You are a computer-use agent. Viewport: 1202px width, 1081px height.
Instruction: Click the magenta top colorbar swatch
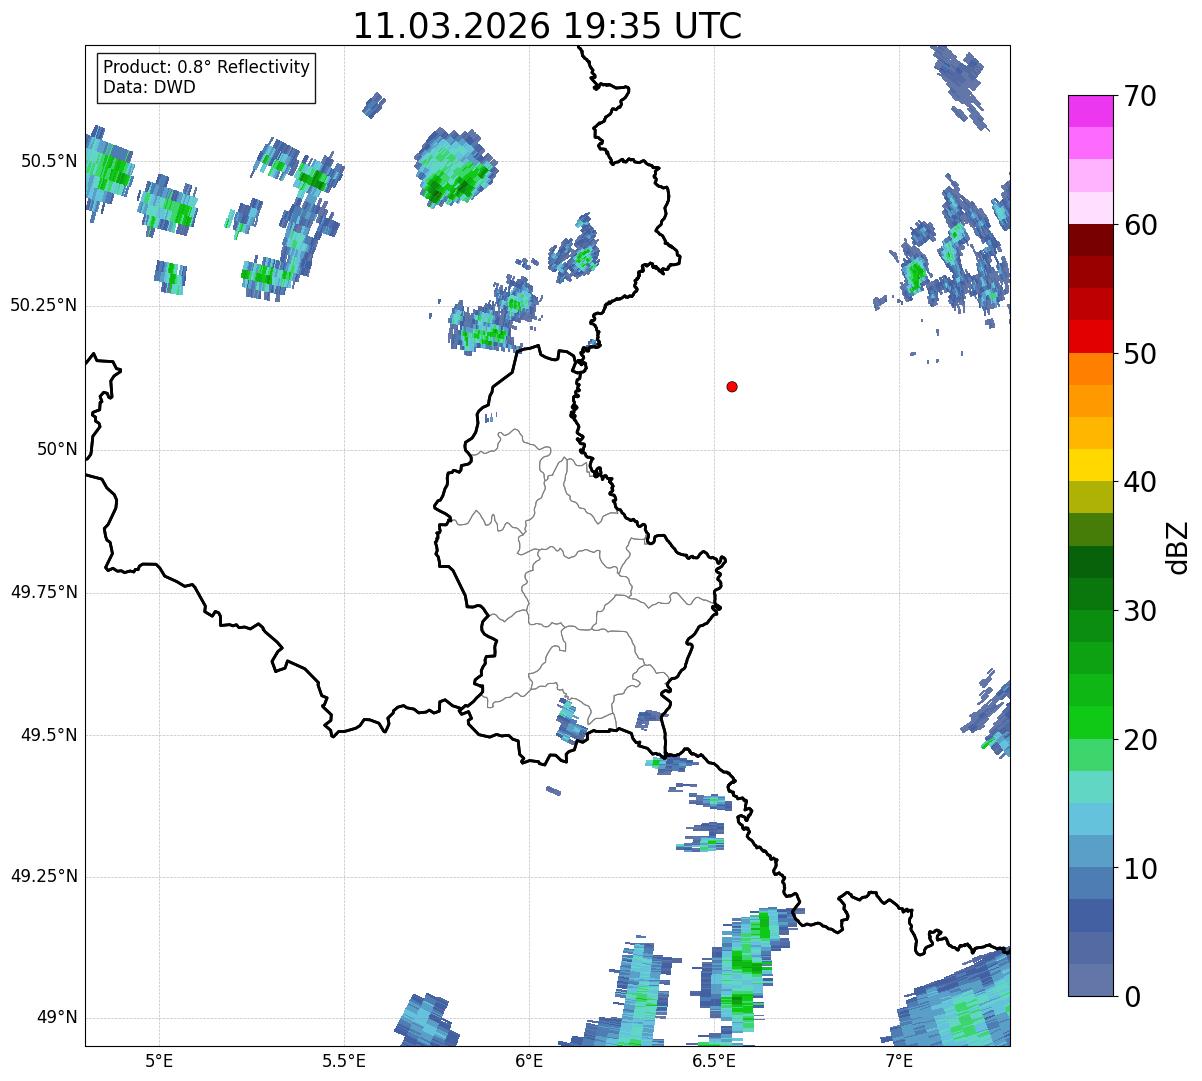(1090, 111)
